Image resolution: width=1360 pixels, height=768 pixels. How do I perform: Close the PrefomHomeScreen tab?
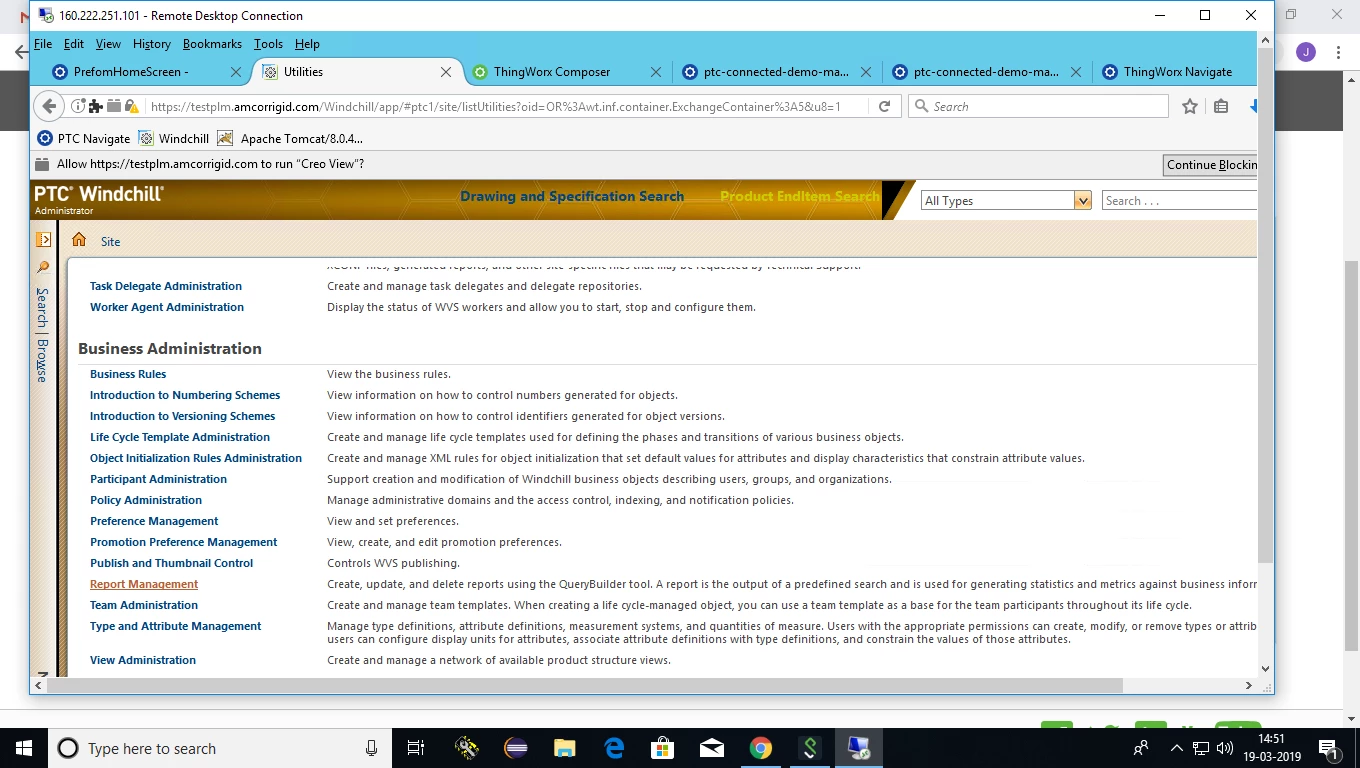[x=236, y=72]
